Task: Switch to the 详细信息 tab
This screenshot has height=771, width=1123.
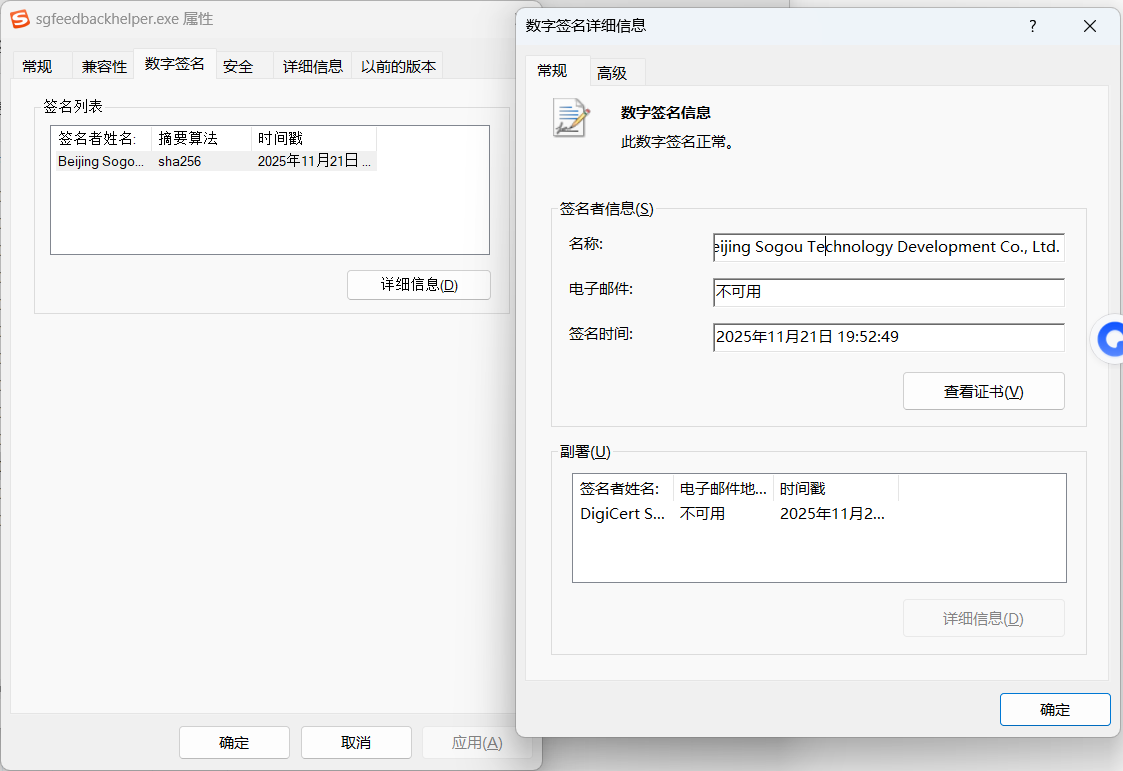Action: pos(312,67)
